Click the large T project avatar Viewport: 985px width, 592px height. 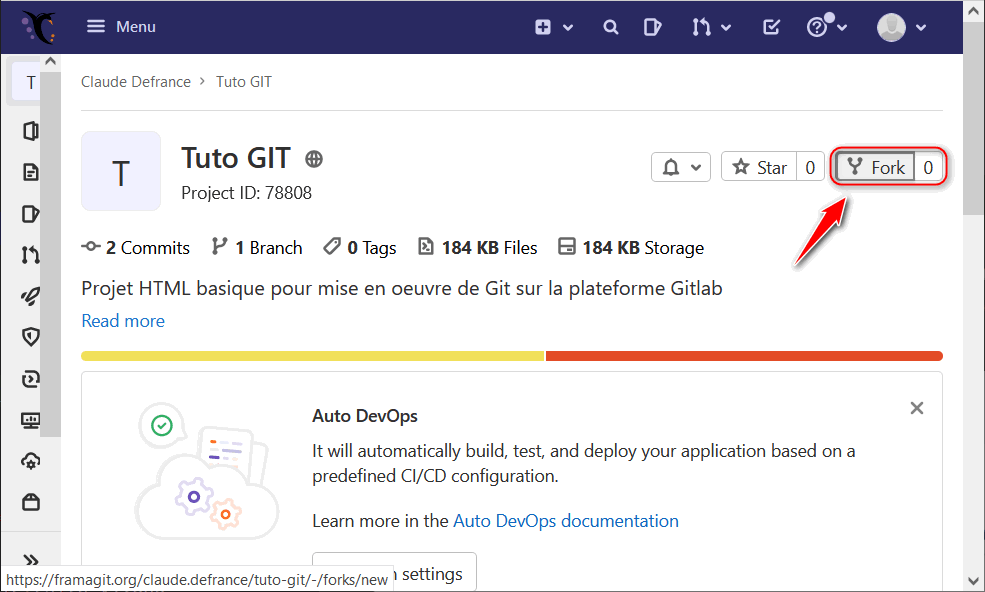[x=121, y=171]
